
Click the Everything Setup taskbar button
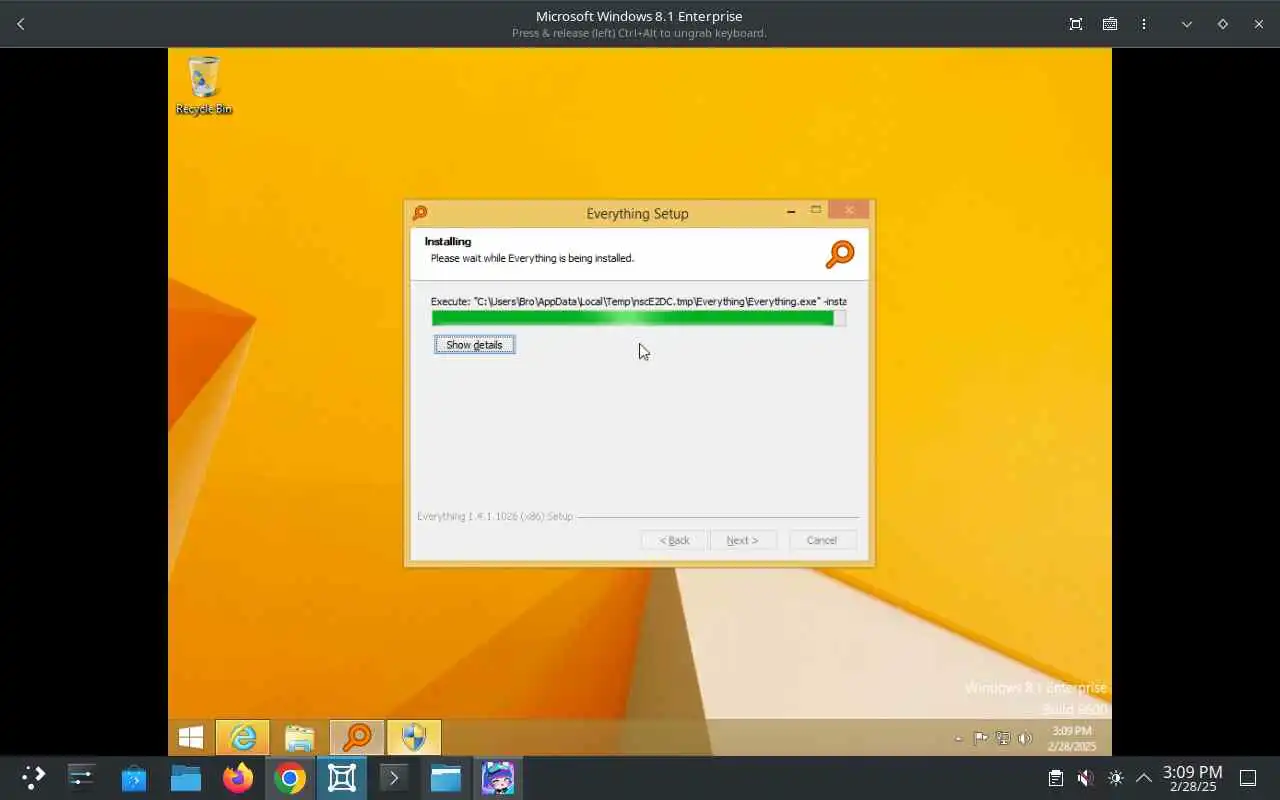357,738
